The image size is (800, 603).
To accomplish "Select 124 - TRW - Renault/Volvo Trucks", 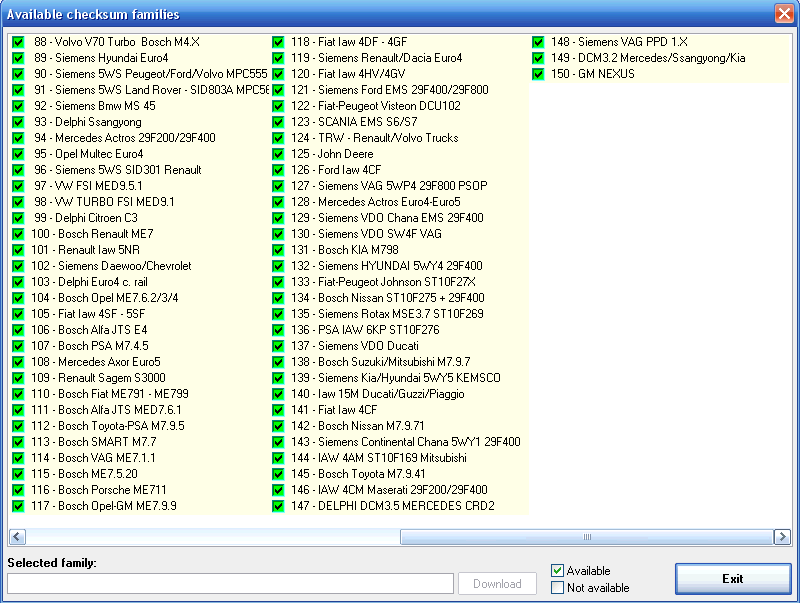I will 374,138.
